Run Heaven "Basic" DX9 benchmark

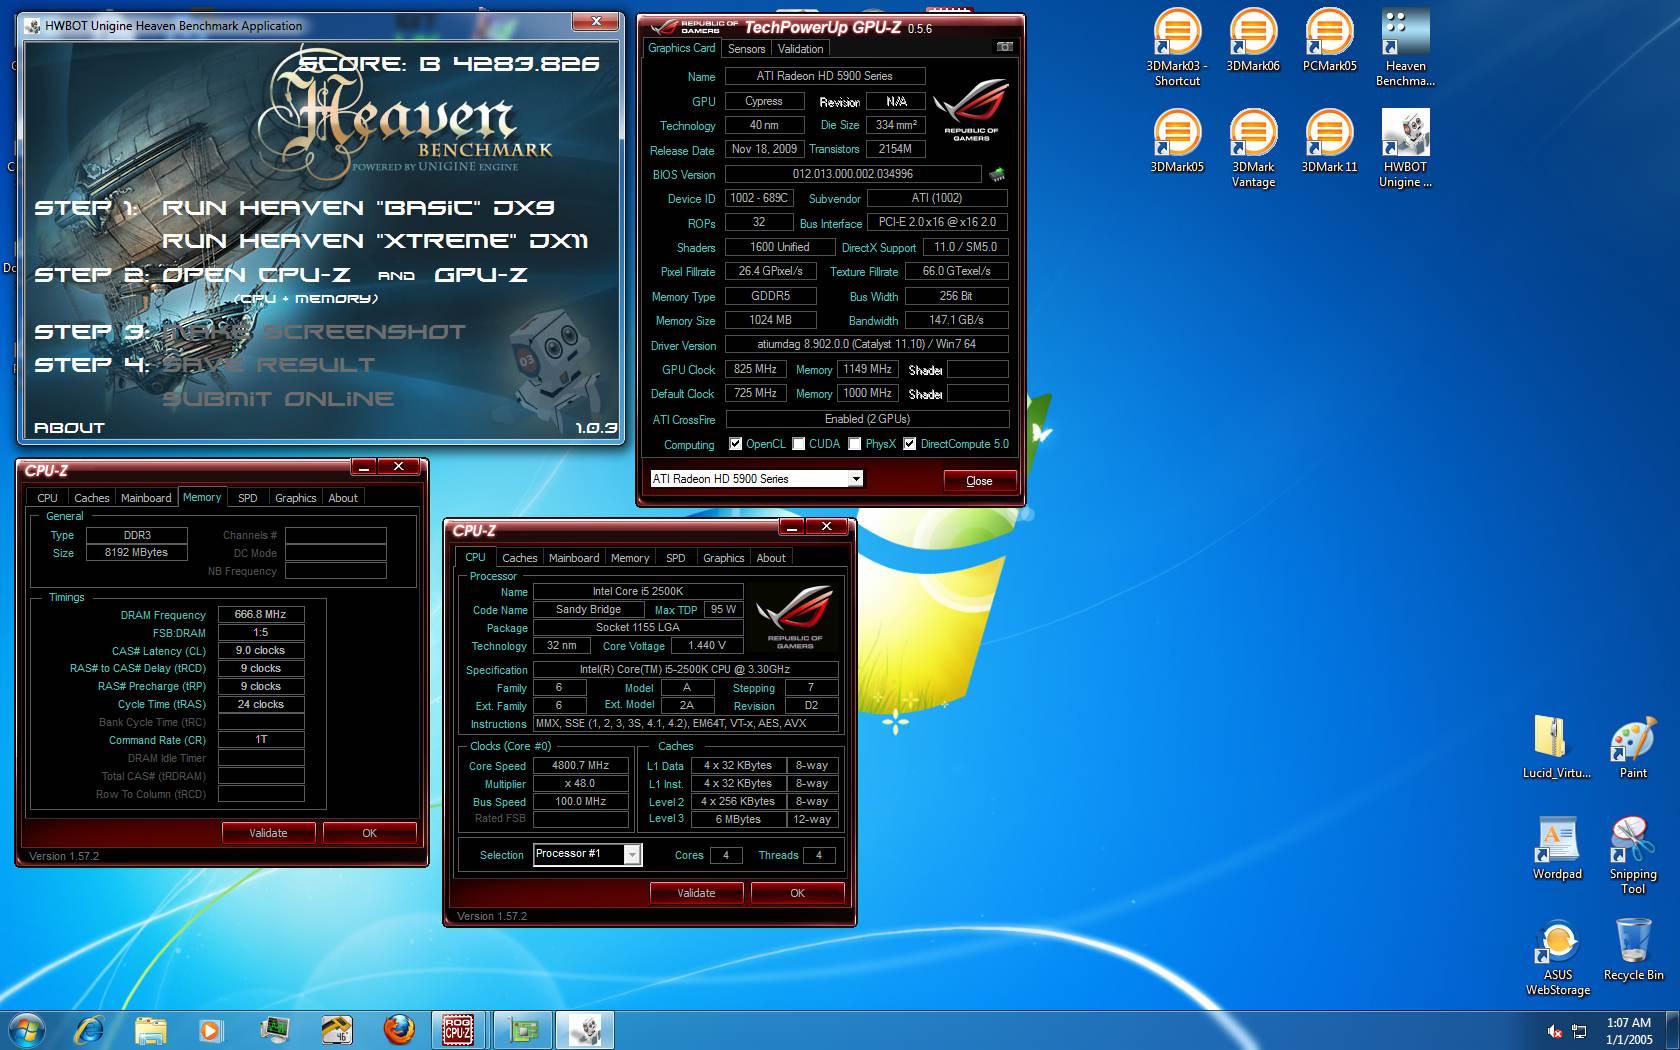358,208
